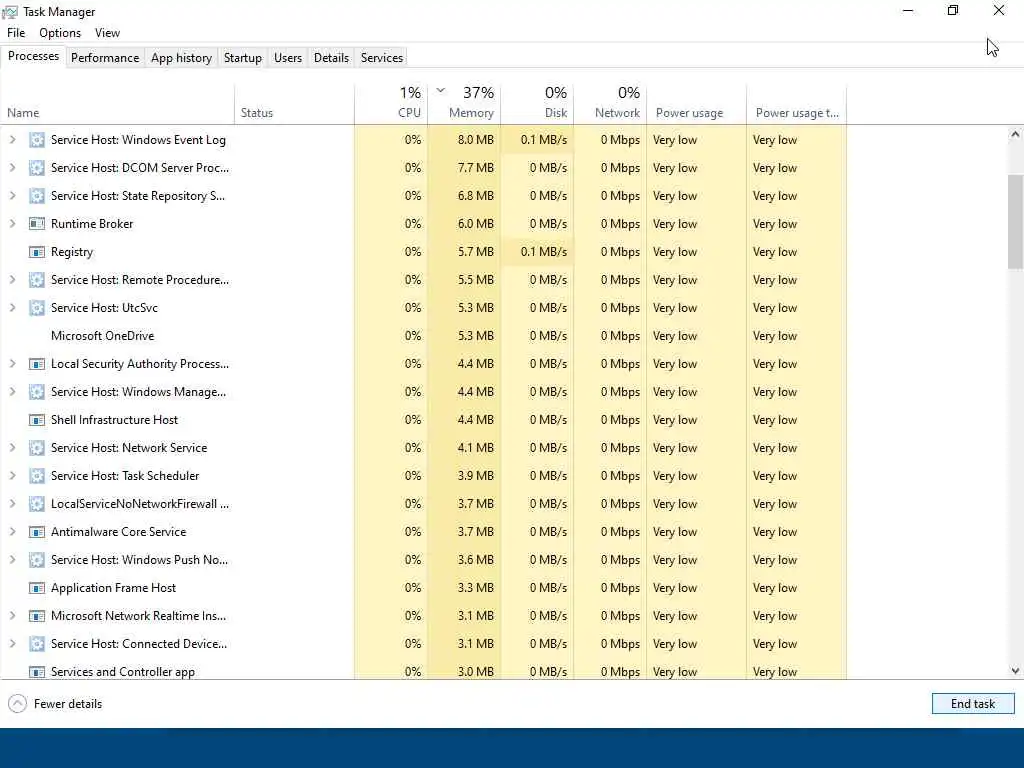The width and height of the screenshot is (1024, 768).
Task: Click the Service Host: Windows Manage gear icon
Action: 37,392
